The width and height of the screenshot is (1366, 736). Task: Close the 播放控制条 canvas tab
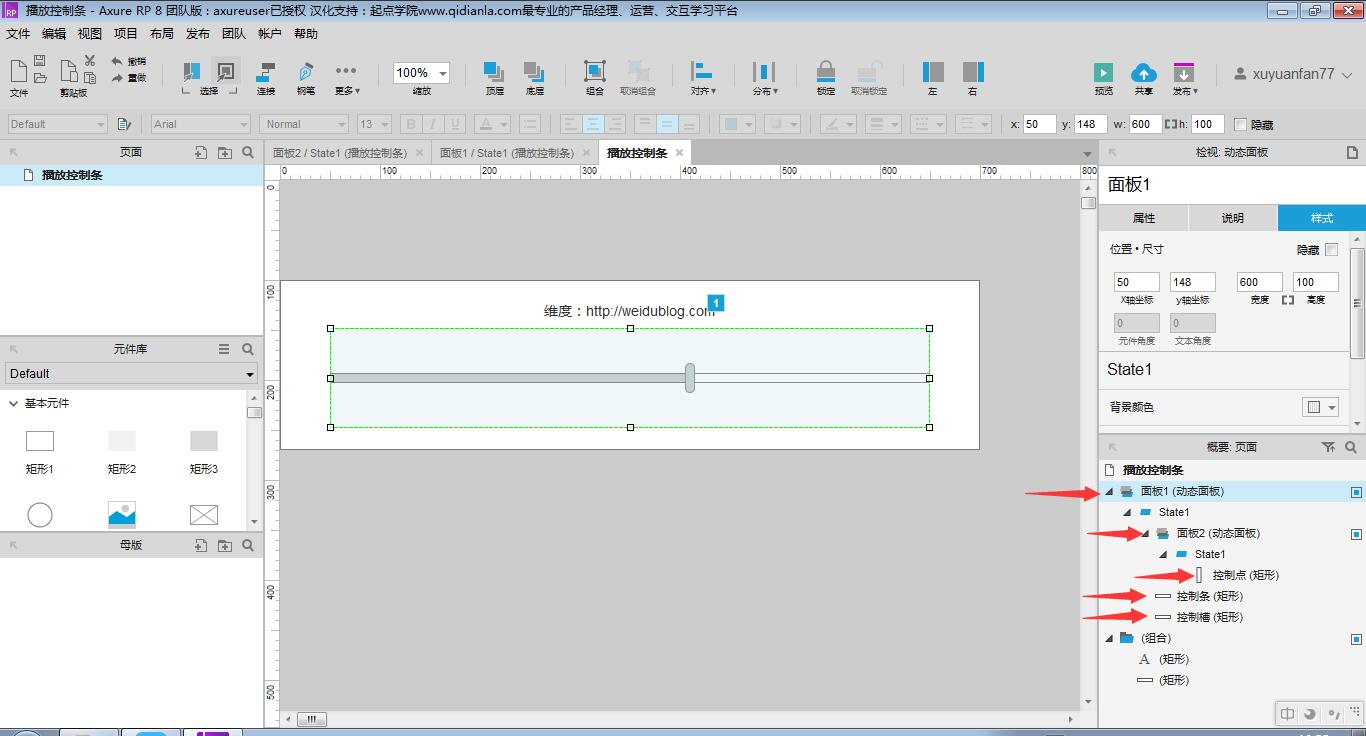click(x=679, y=153)
